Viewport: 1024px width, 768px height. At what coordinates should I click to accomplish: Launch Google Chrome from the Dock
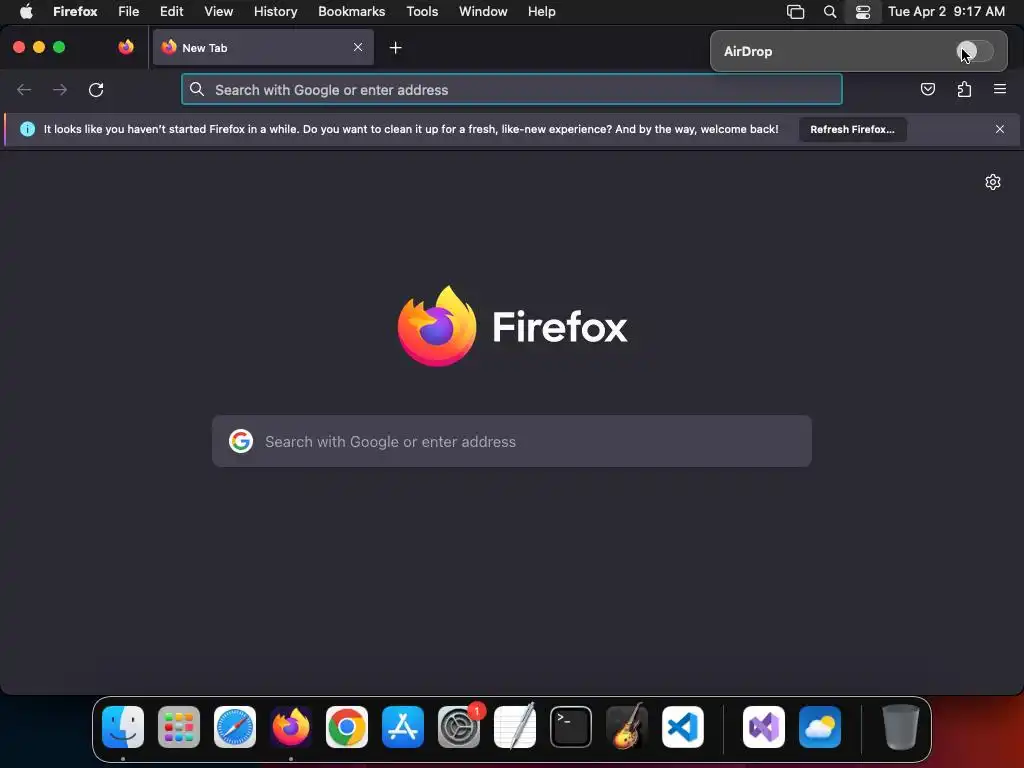tap(347, 727)
